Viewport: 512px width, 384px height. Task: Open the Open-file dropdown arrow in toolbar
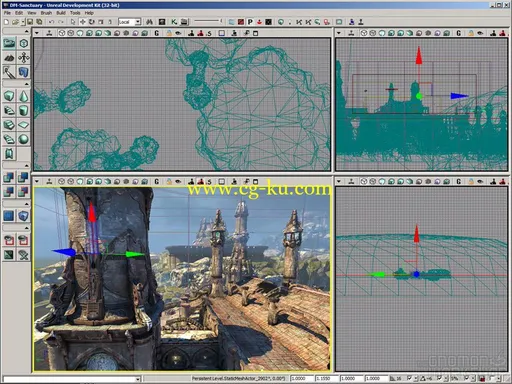(x=23, y=22)
